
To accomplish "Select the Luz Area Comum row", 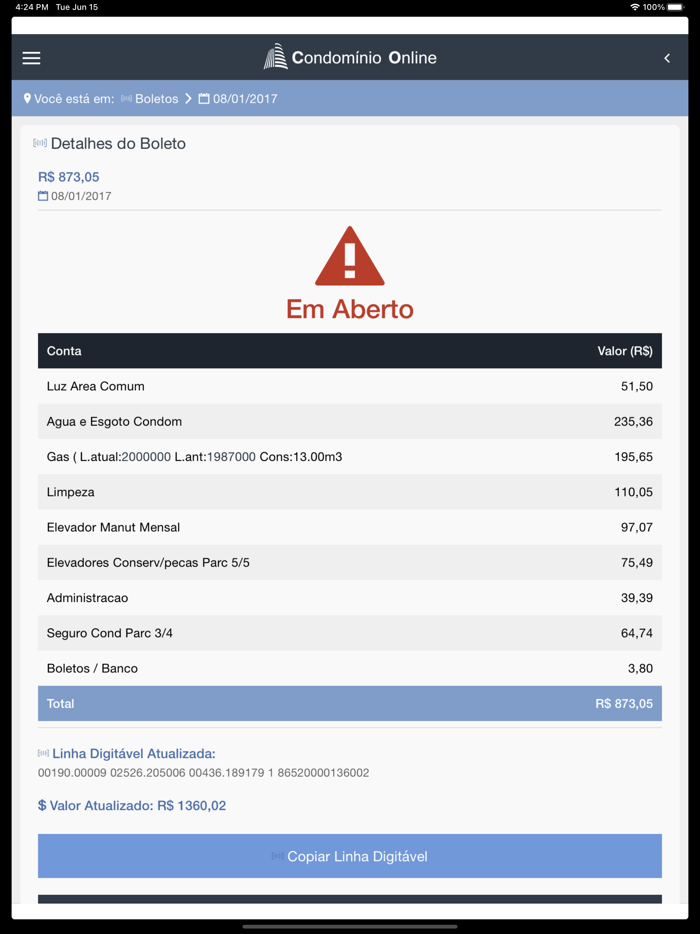I will click(x=350, y=386).
